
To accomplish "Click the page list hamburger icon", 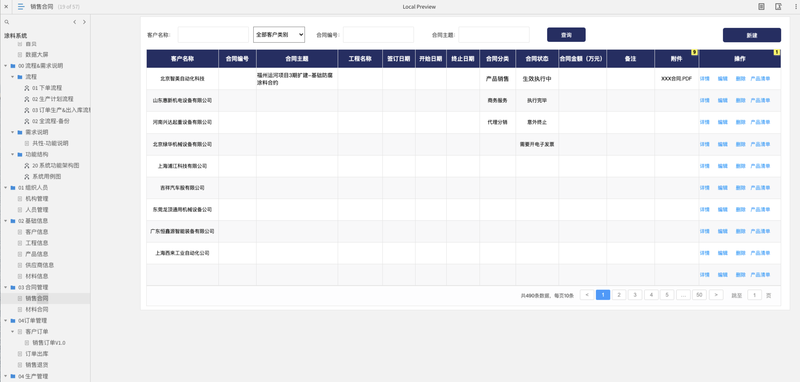I will [21, 7].
